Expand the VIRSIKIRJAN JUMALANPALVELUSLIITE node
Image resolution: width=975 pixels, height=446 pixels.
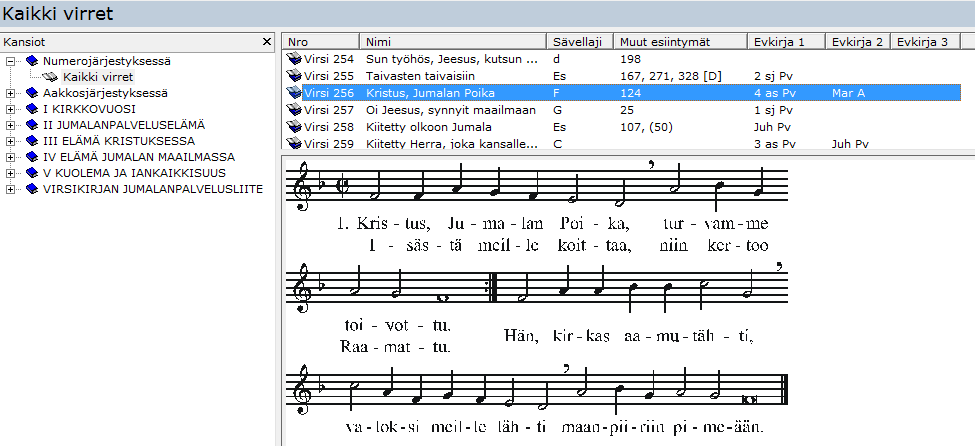click(11, 189)
